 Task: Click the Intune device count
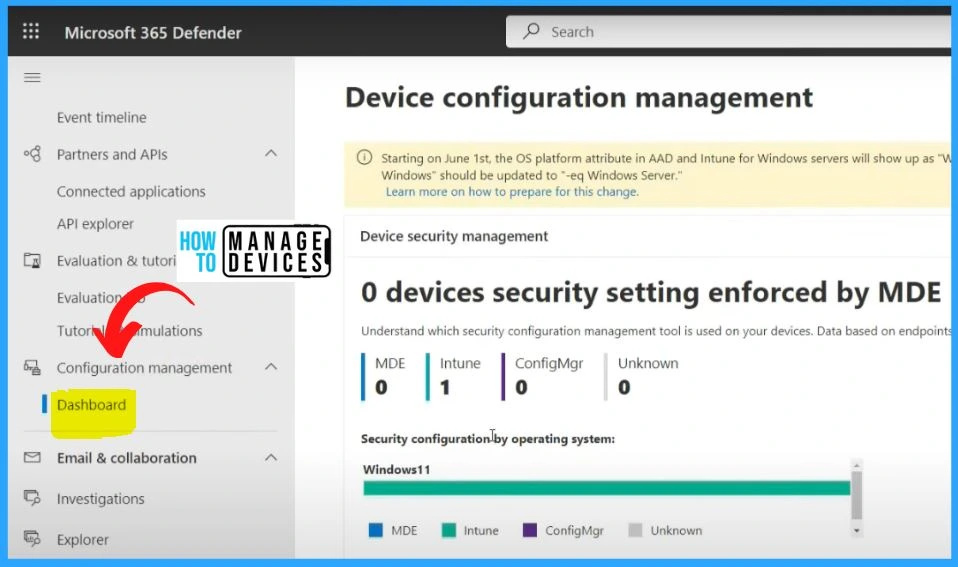445,387
